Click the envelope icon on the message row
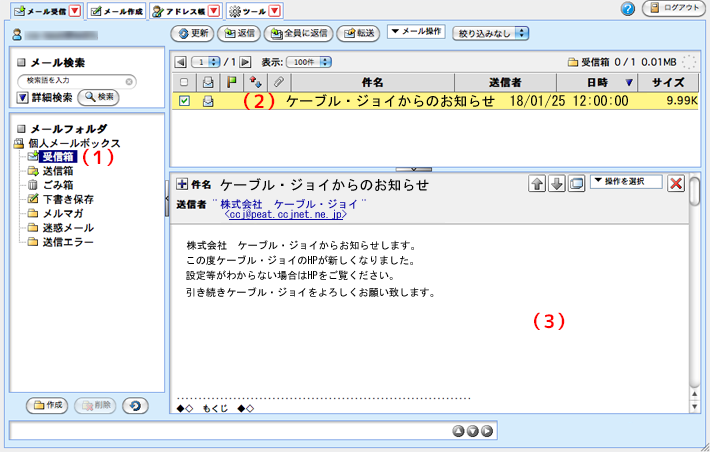710x452 pixels. click(208, 100)
